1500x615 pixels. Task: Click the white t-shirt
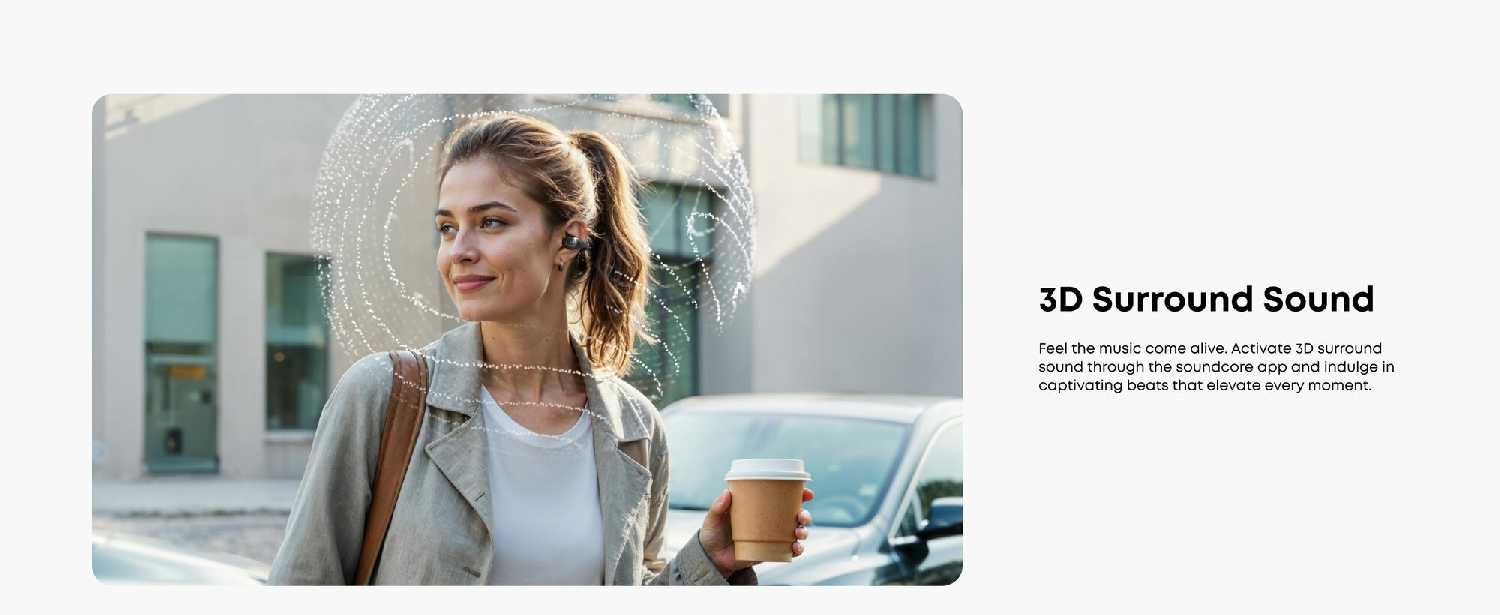(x=540, y=490)
